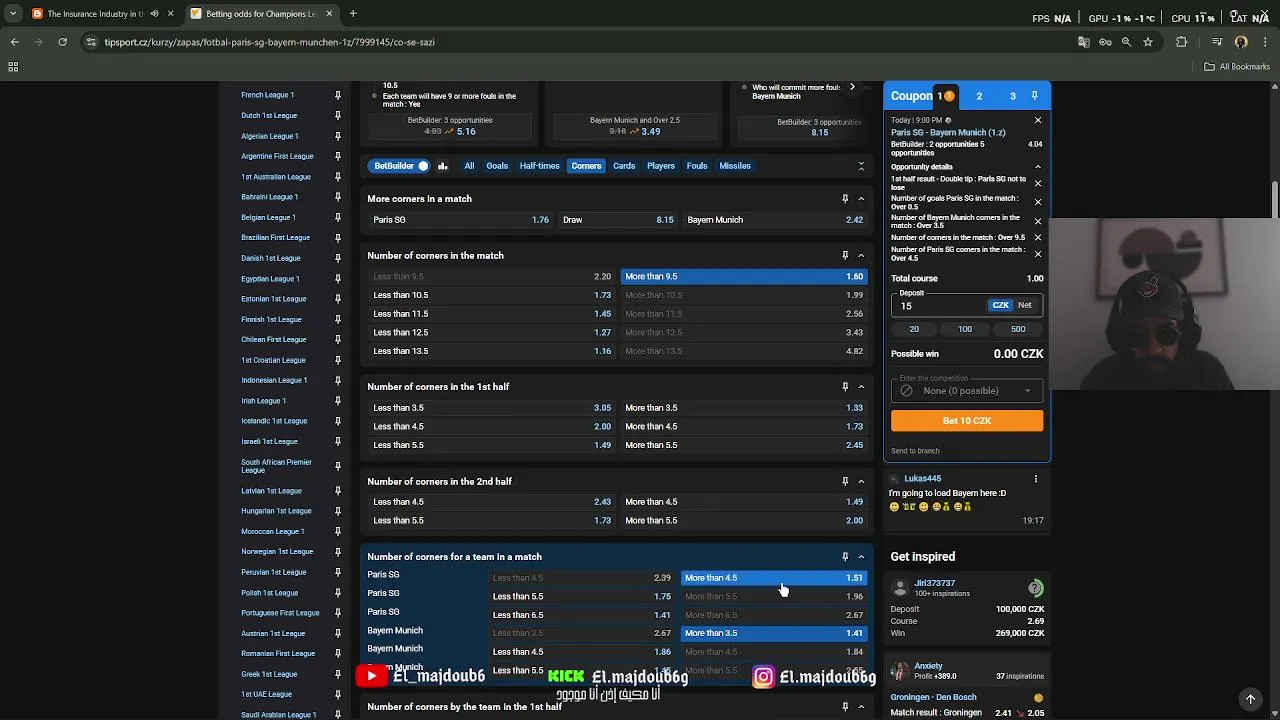Go back in browser history
This screenshot has width=1280, height=720.
tap(15, 42)
